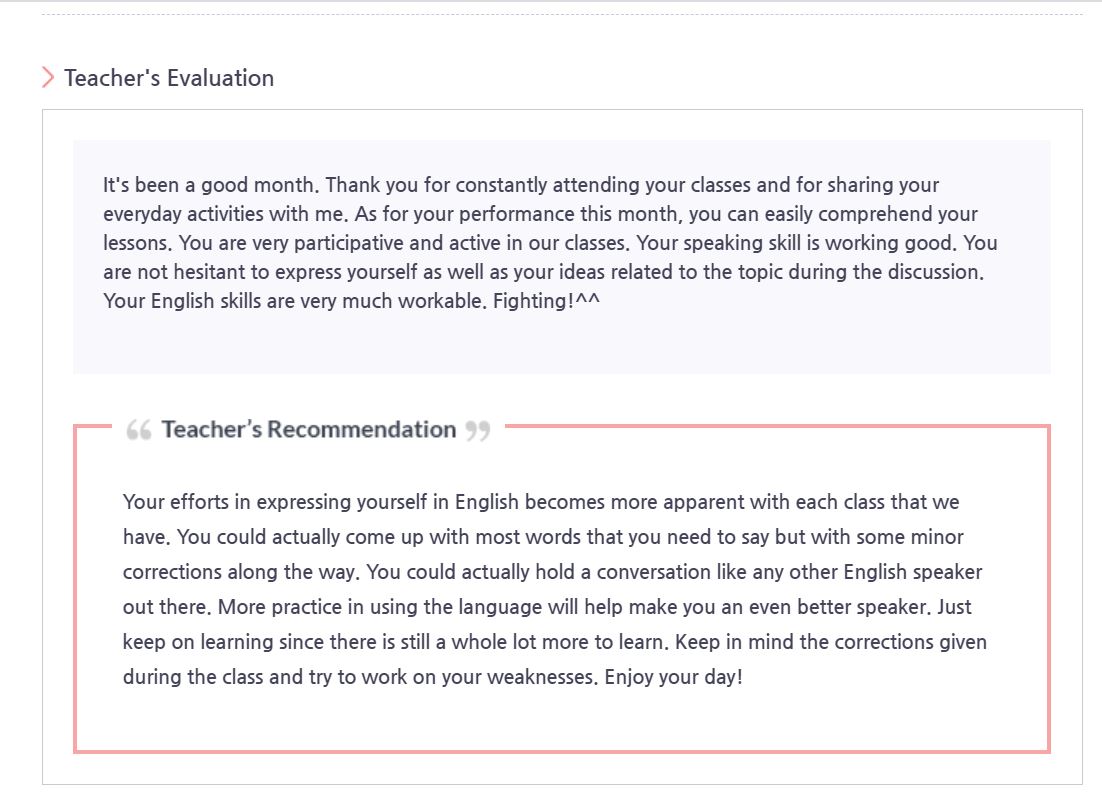
Task: Click the closing quotation mark icon
Action: [x=478, y=430]
